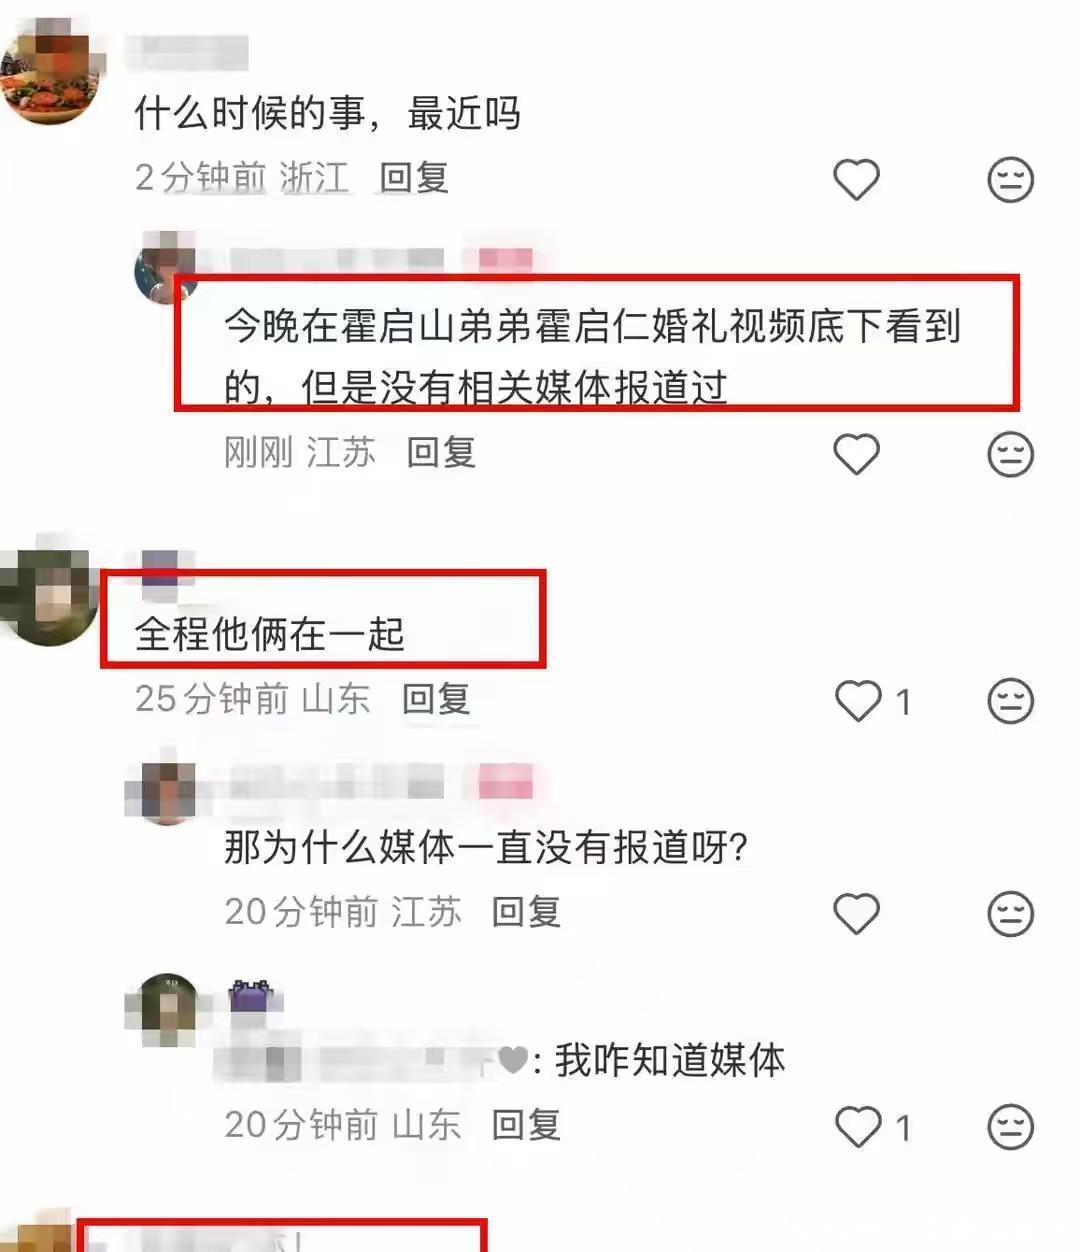Like the 刚刚 江苏 reply about 霍启仁婚礼
Screen dimensions: 1080x1252
pyautogui.click(x=856, y=455)
